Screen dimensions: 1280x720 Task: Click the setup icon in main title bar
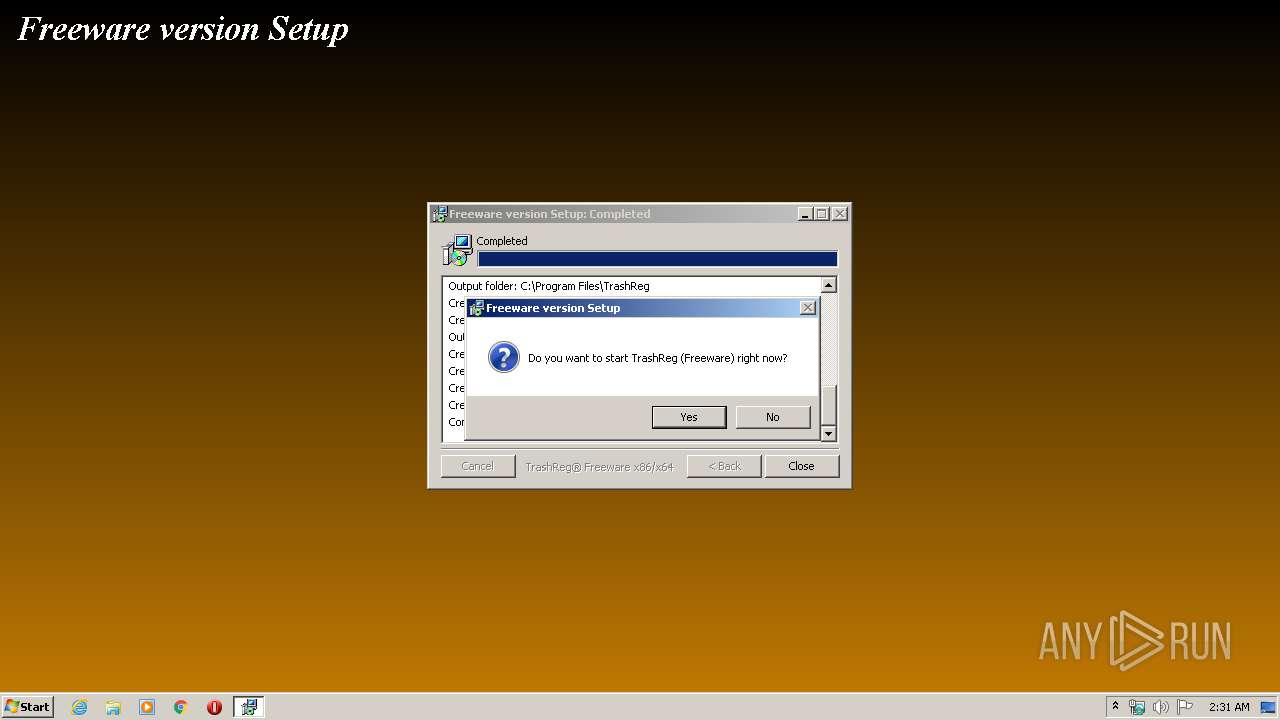[439, 214]
